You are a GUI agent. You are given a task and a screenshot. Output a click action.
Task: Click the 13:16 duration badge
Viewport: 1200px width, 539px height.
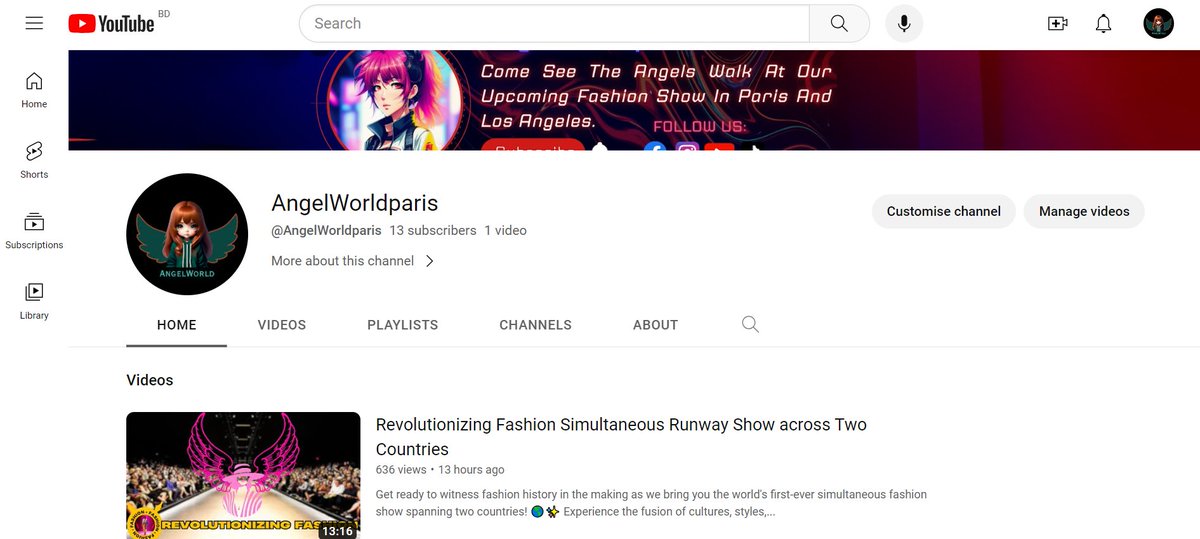336,531
